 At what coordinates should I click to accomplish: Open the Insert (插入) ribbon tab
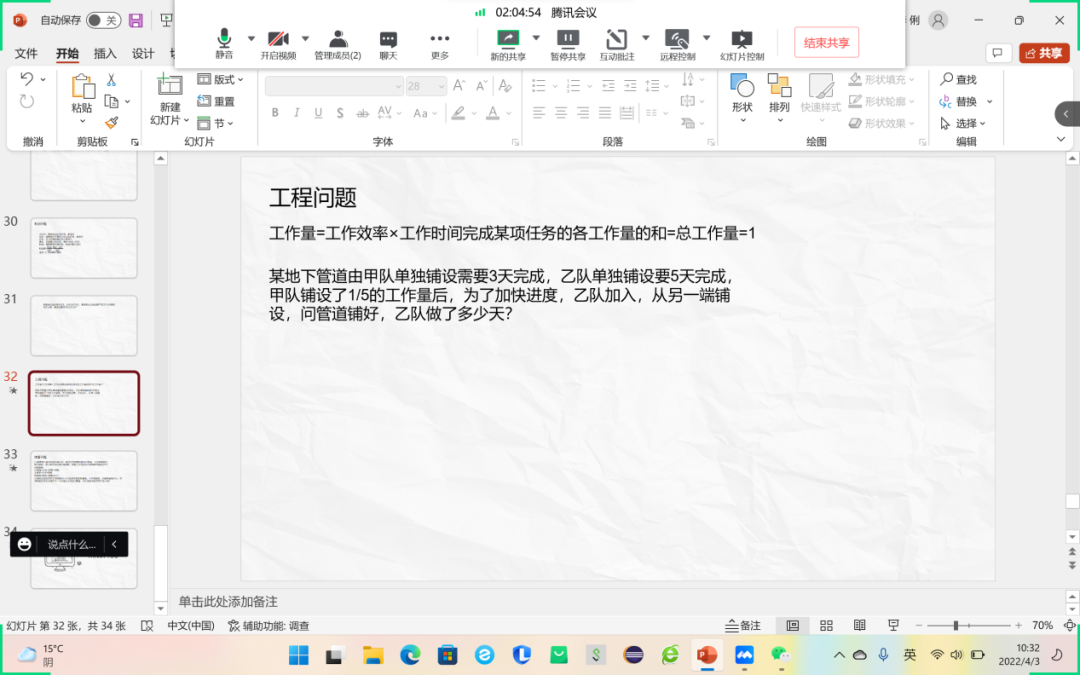coord(105,53)
